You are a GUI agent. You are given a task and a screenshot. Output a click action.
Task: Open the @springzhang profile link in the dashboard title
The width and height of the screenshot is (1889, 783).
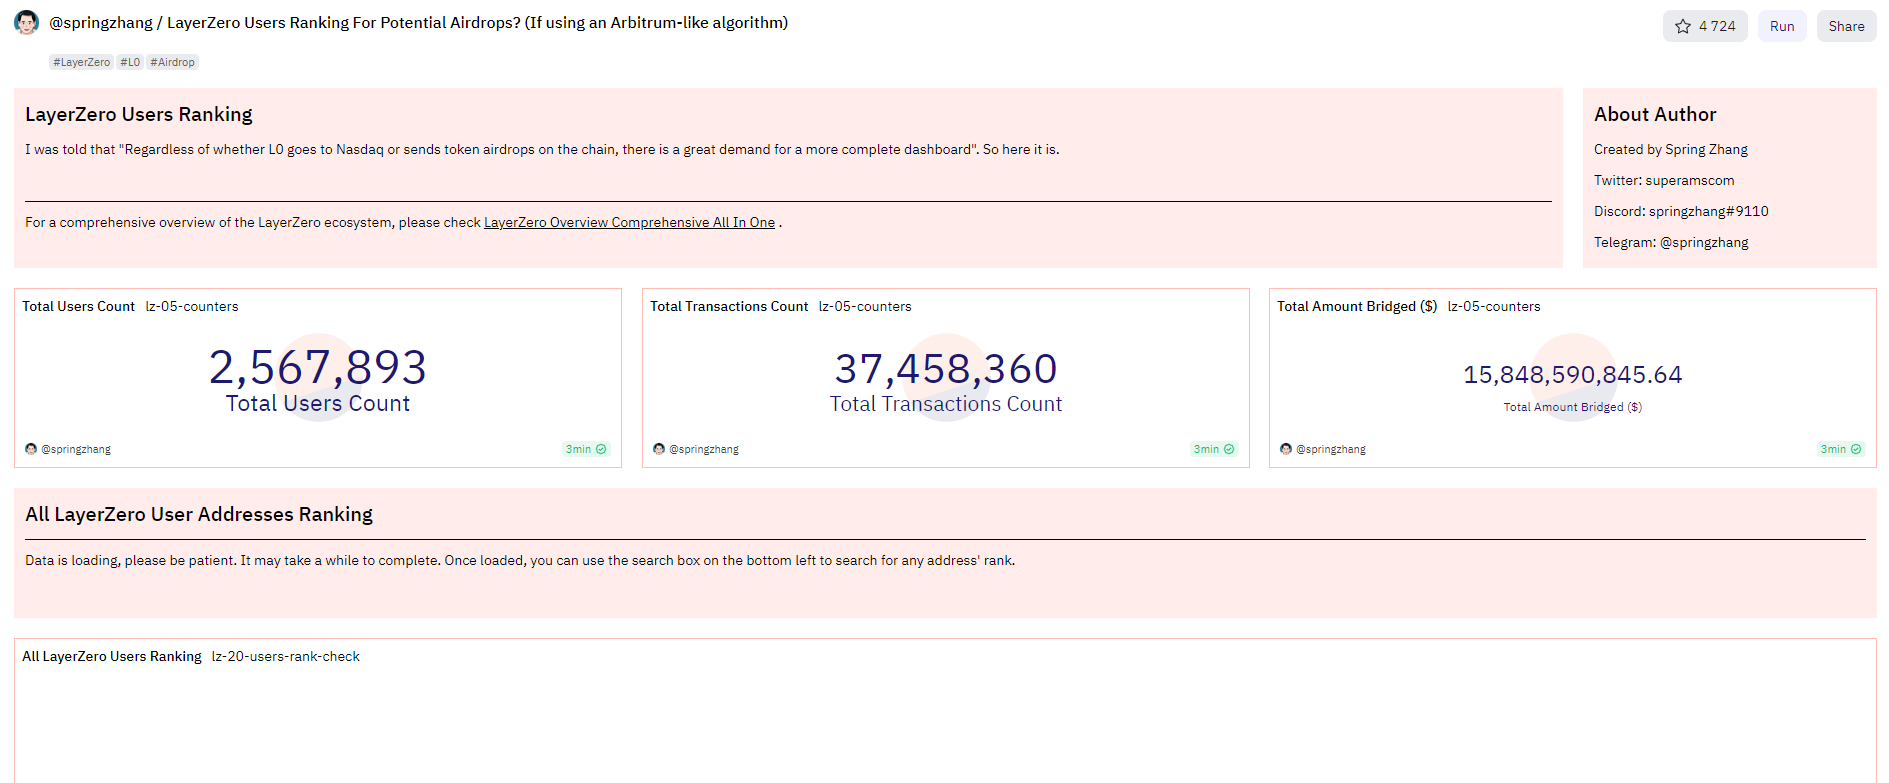(101, 23)
